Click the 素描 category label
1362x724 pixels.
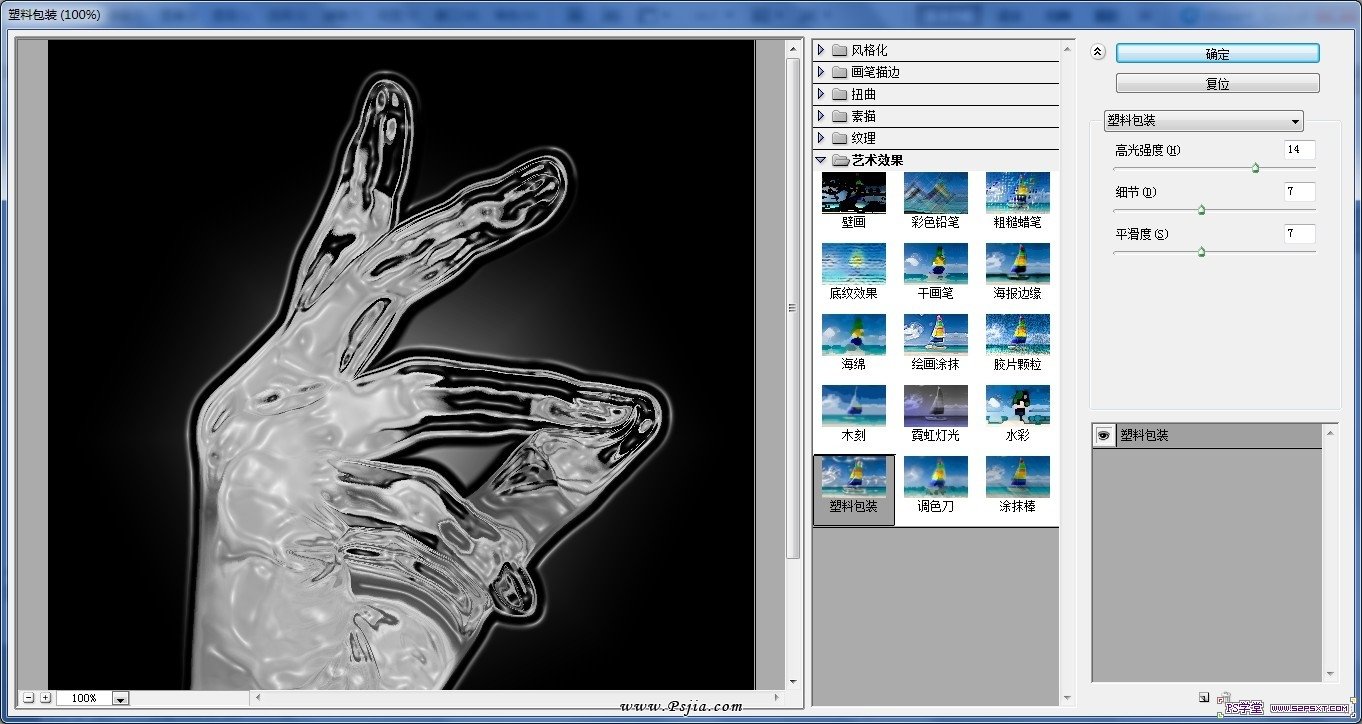(x=864, y=116)
